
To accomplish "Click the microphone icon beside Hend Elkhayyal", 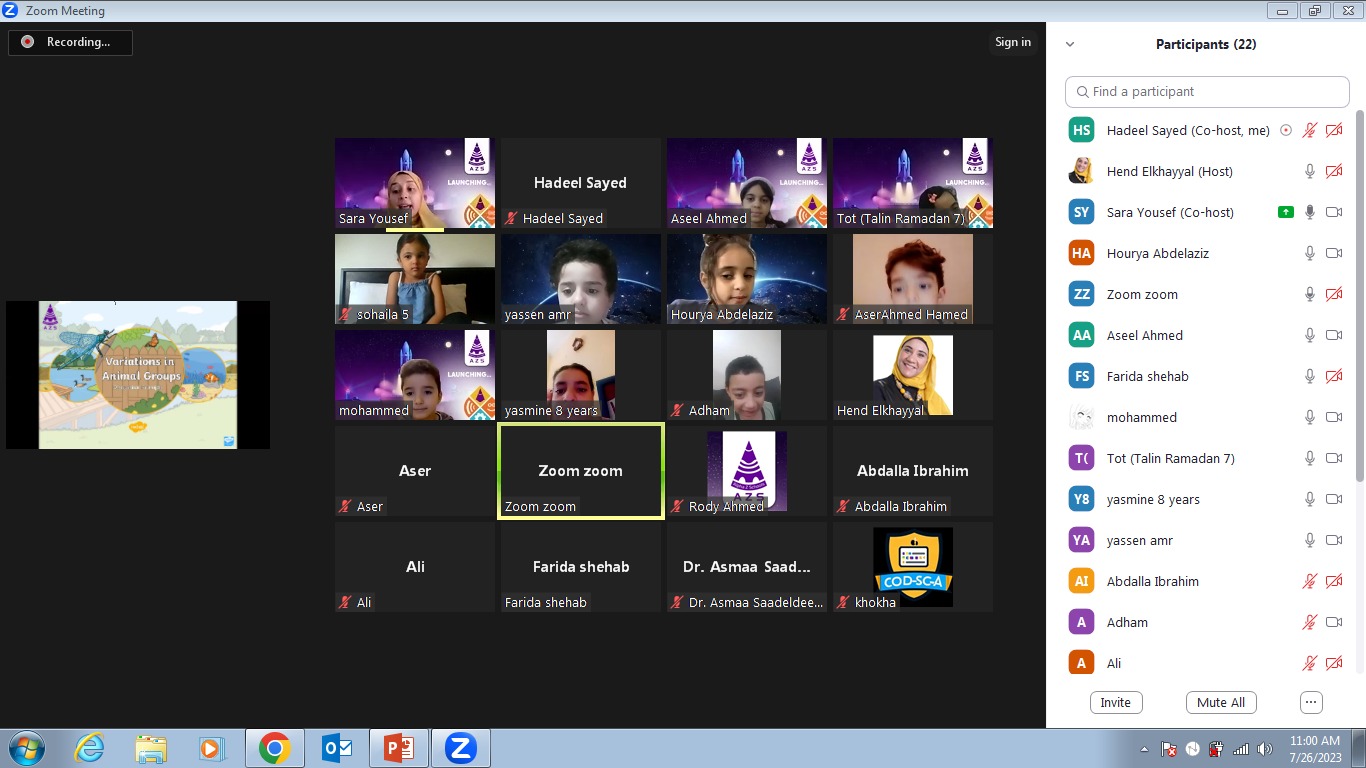I will tap(1309, 172).
